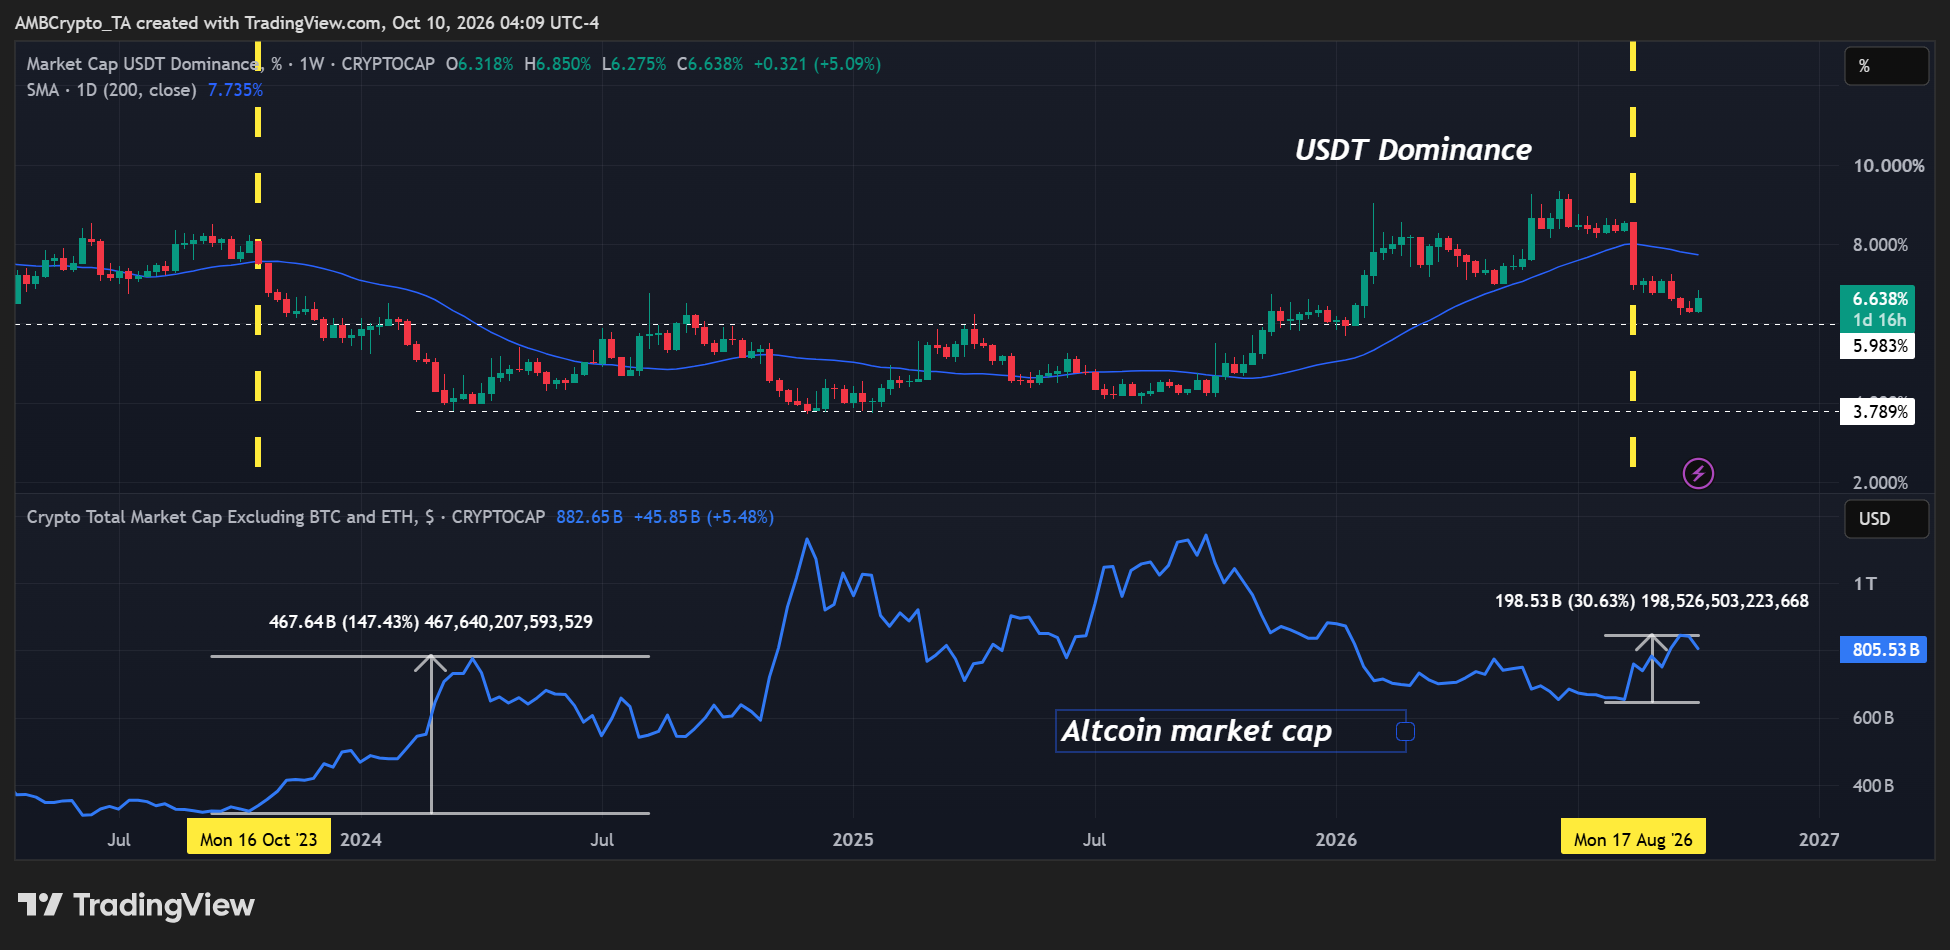Click the 600 B axis label
This screenshot has height=950, width=1950.
pos(1874,718)
